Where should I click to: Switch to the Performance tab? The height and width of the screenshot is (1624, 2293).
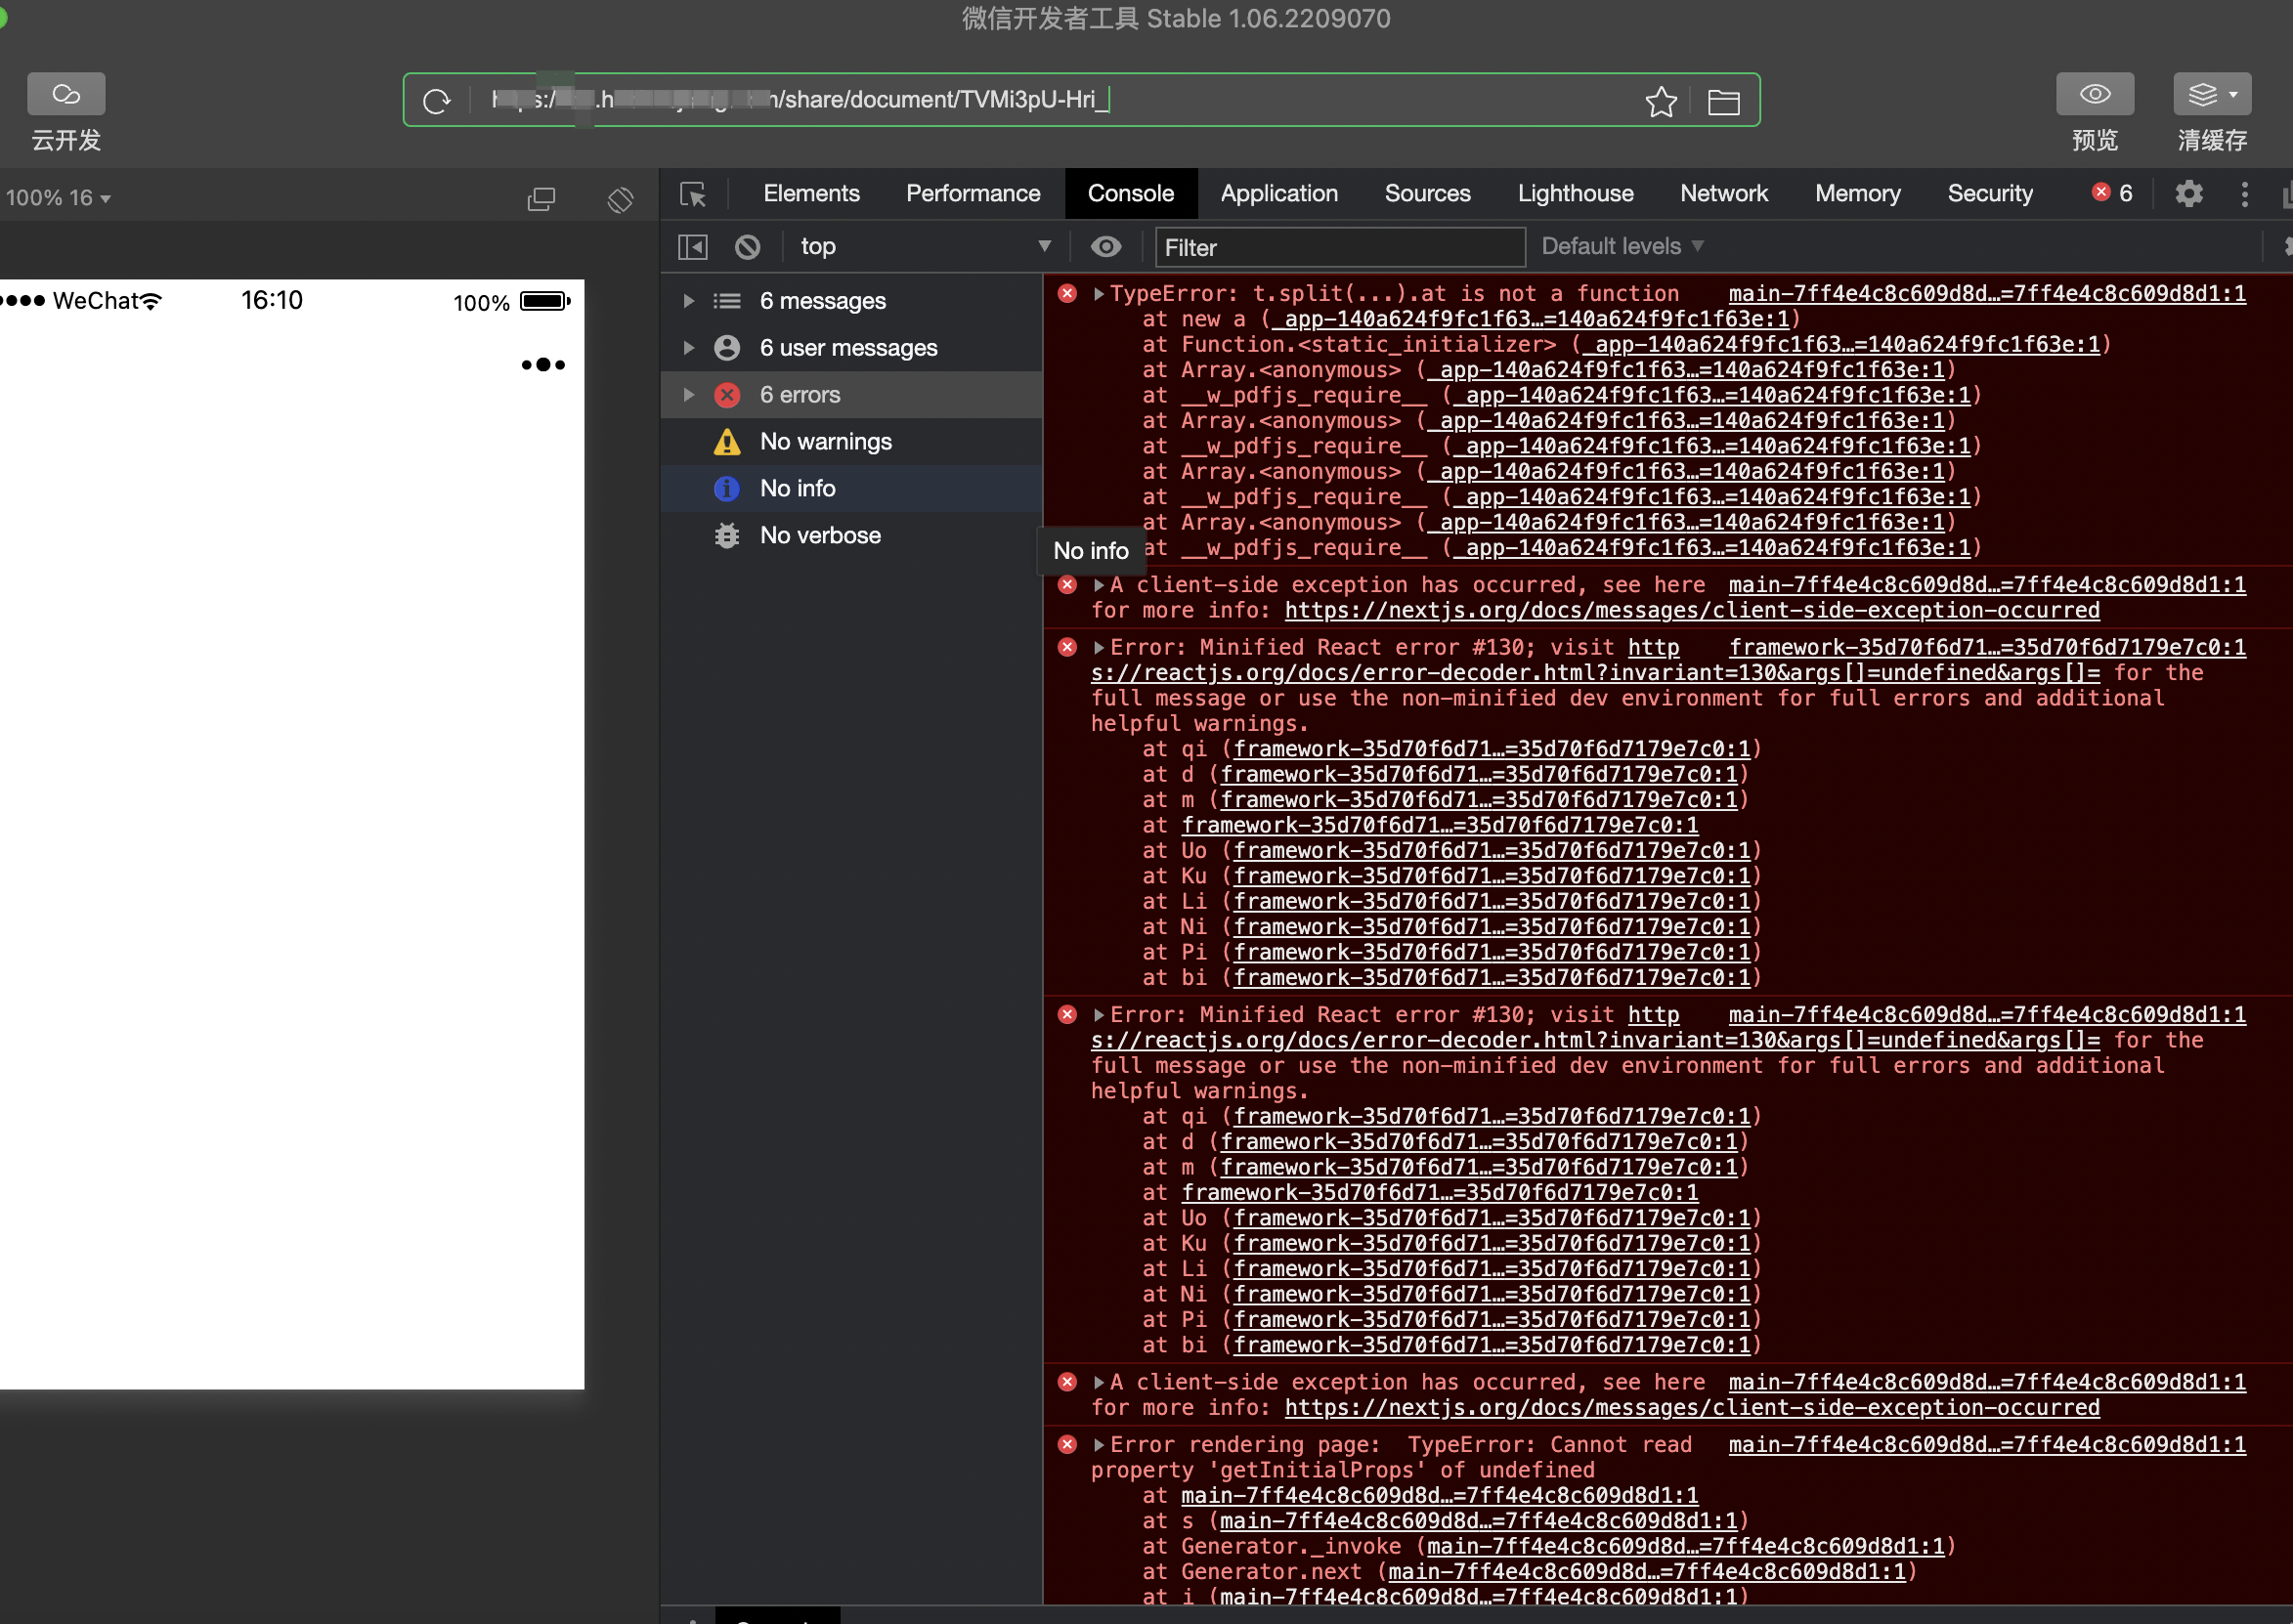pyautogui.click(x=972, y=194)
